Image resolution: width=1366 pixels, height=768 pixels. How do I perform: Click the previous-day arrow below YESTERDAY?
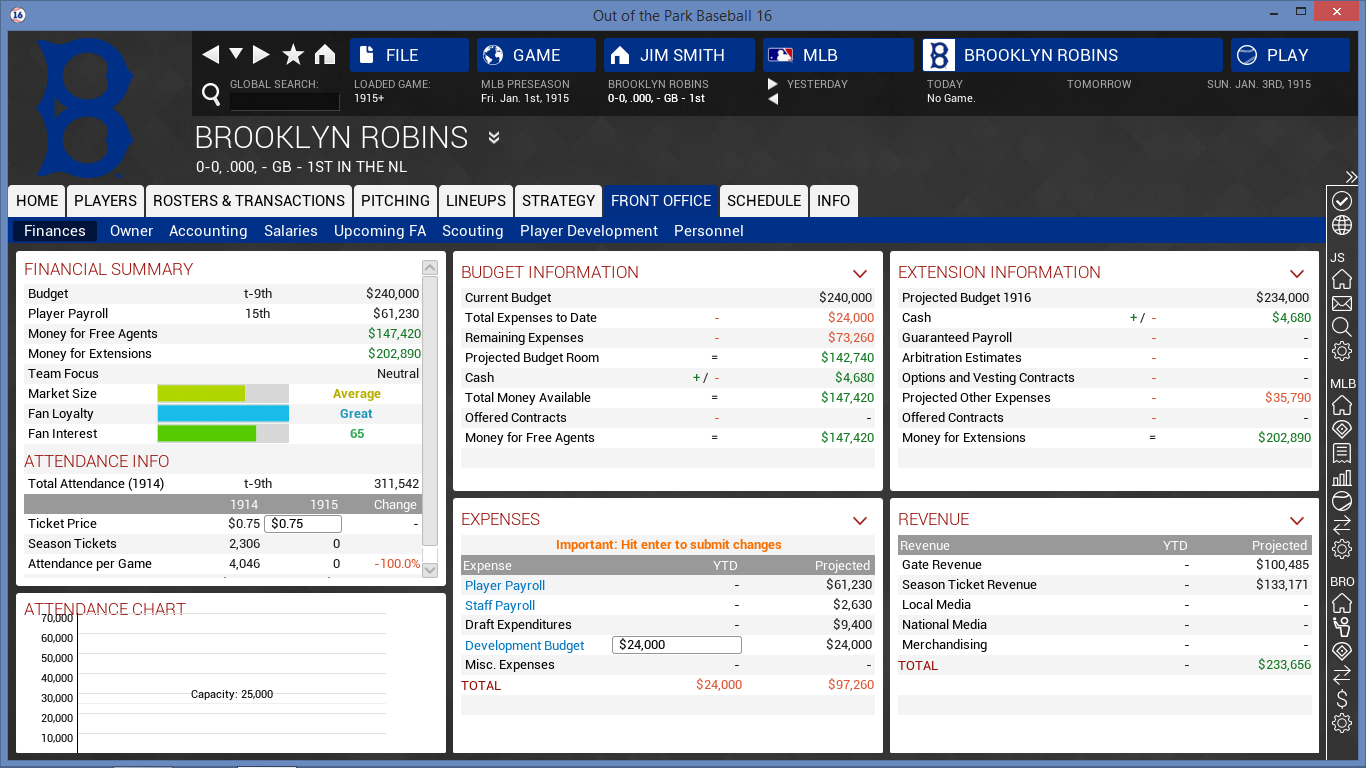(x=772, y=99)
